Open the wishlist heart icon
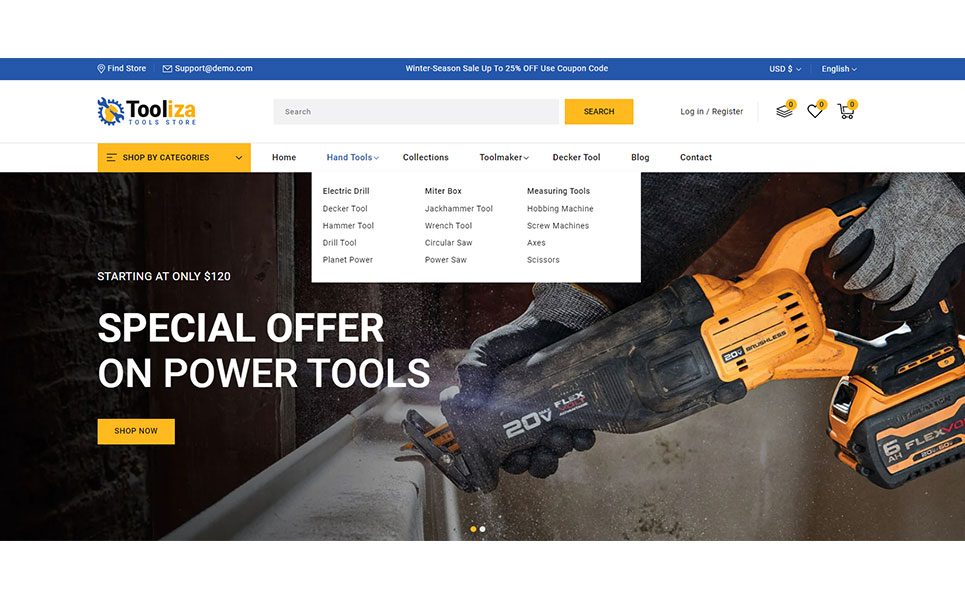The width and height of the screenshot is (965, 600). pos(815,112)
